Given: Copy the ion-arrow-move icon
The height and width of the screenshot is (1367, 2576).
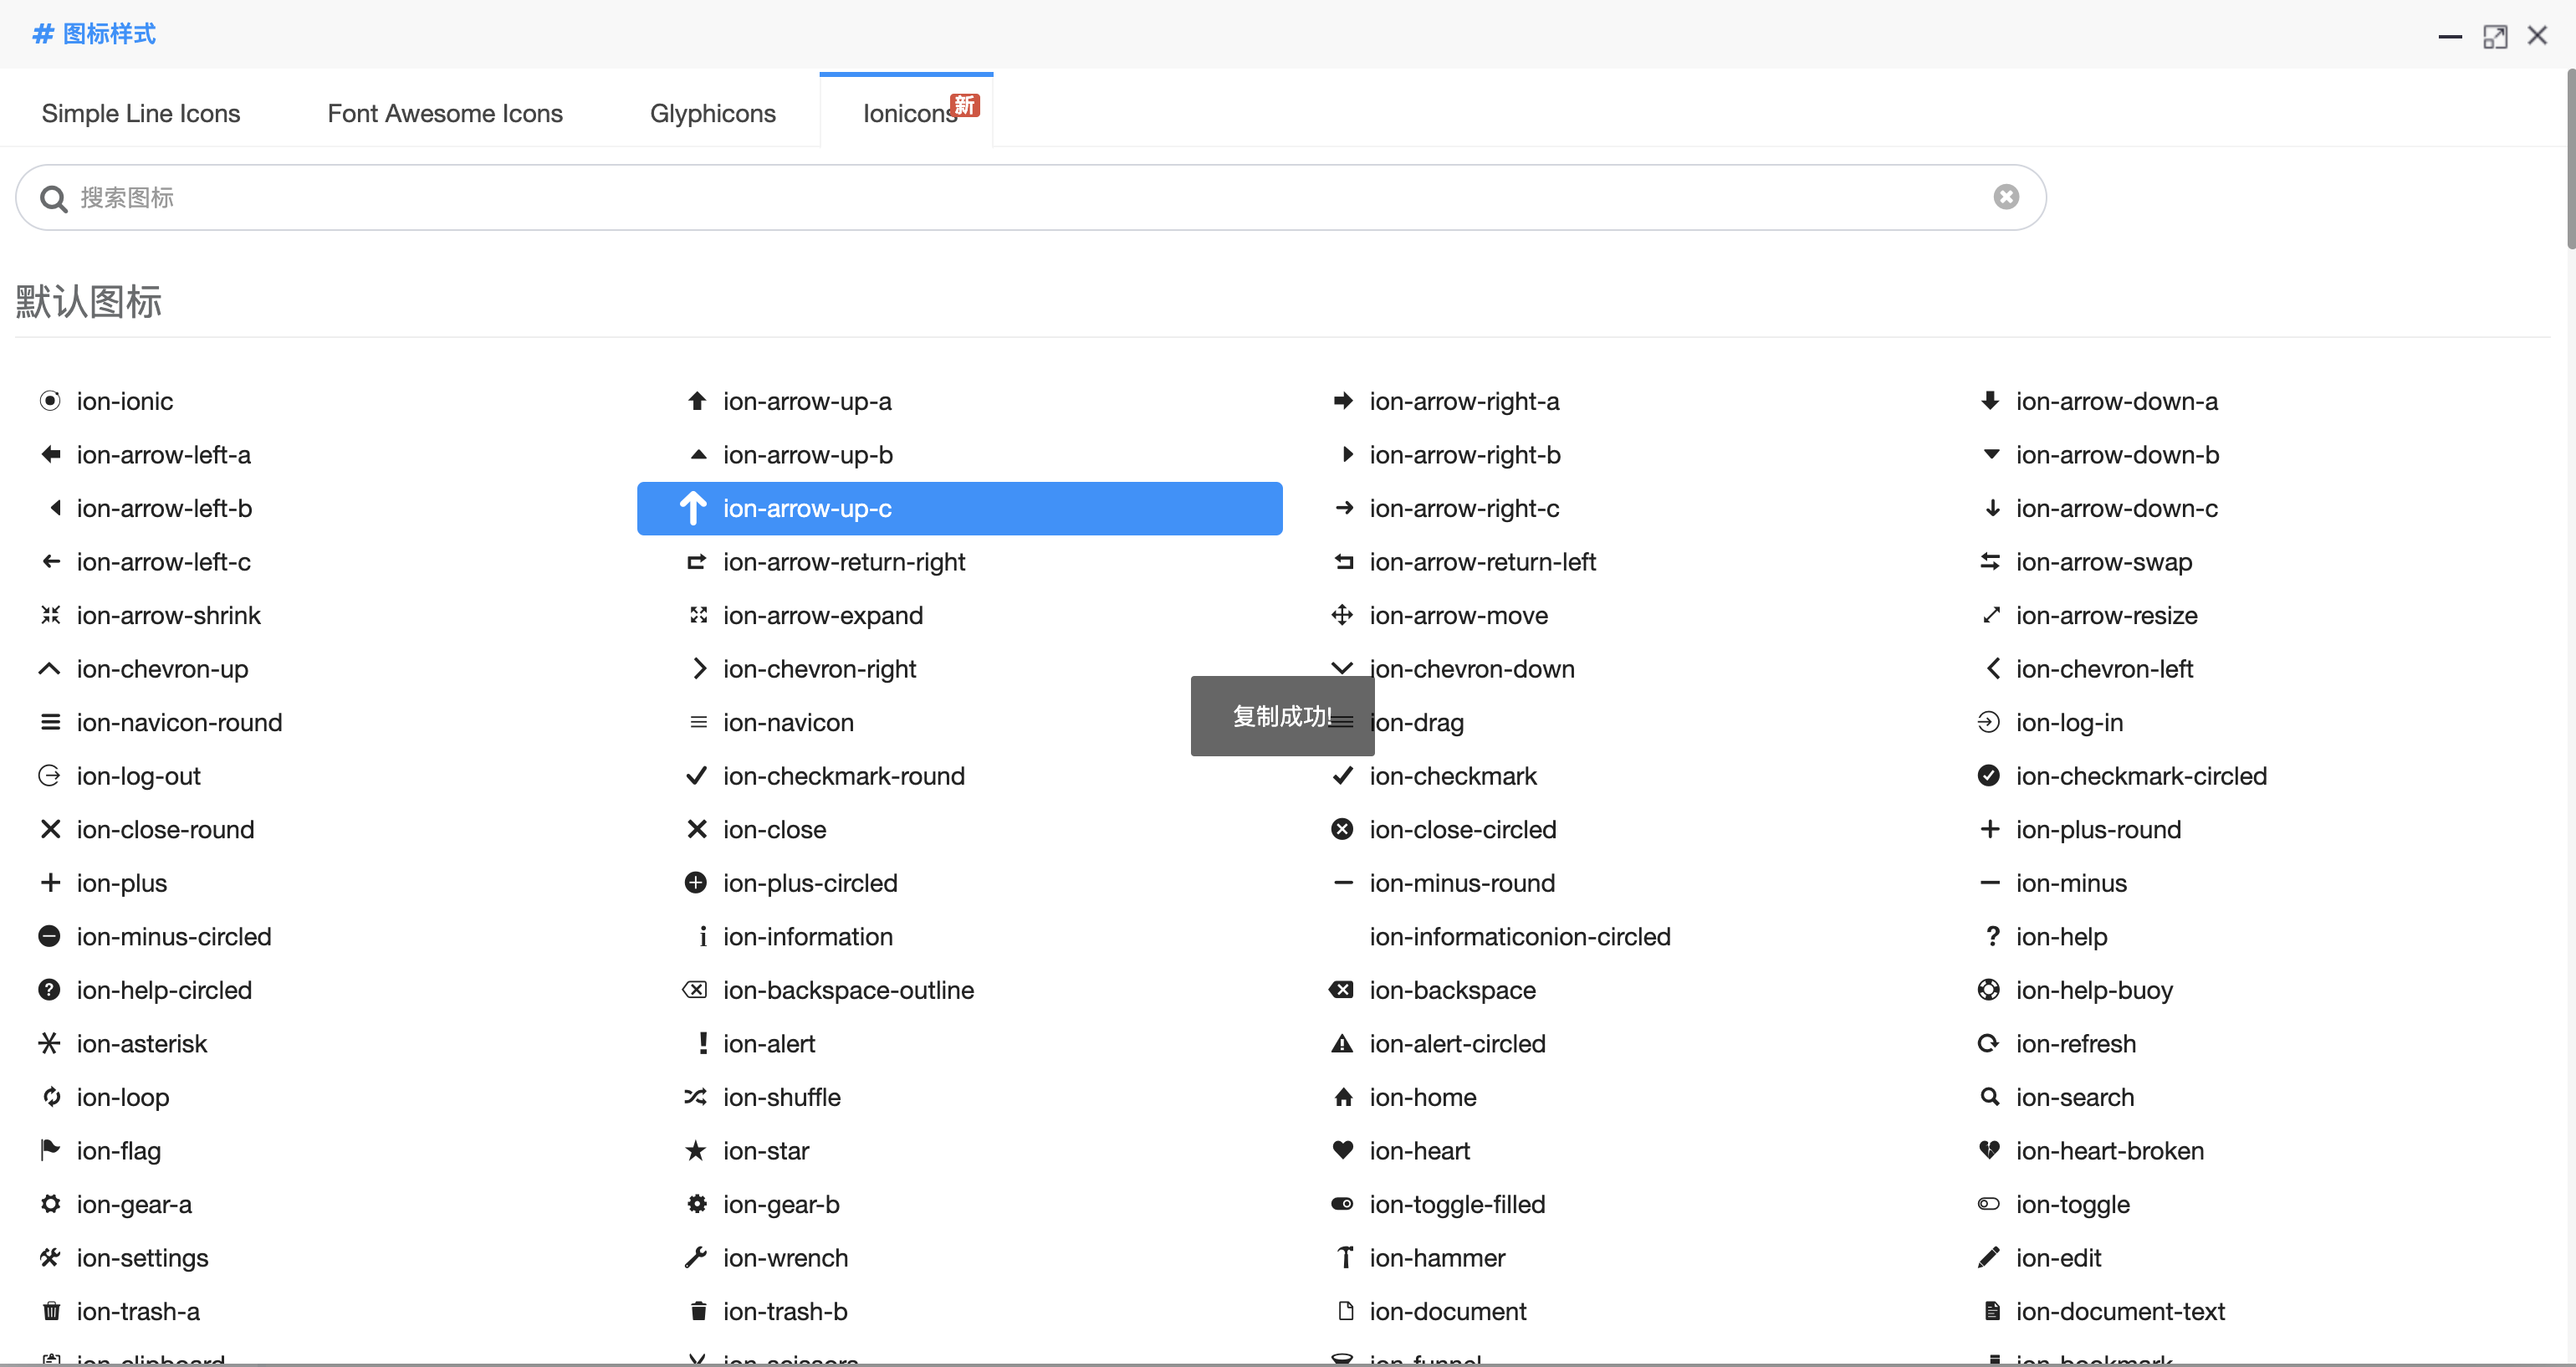Looking at the screenshot, I should point(1343,615).
